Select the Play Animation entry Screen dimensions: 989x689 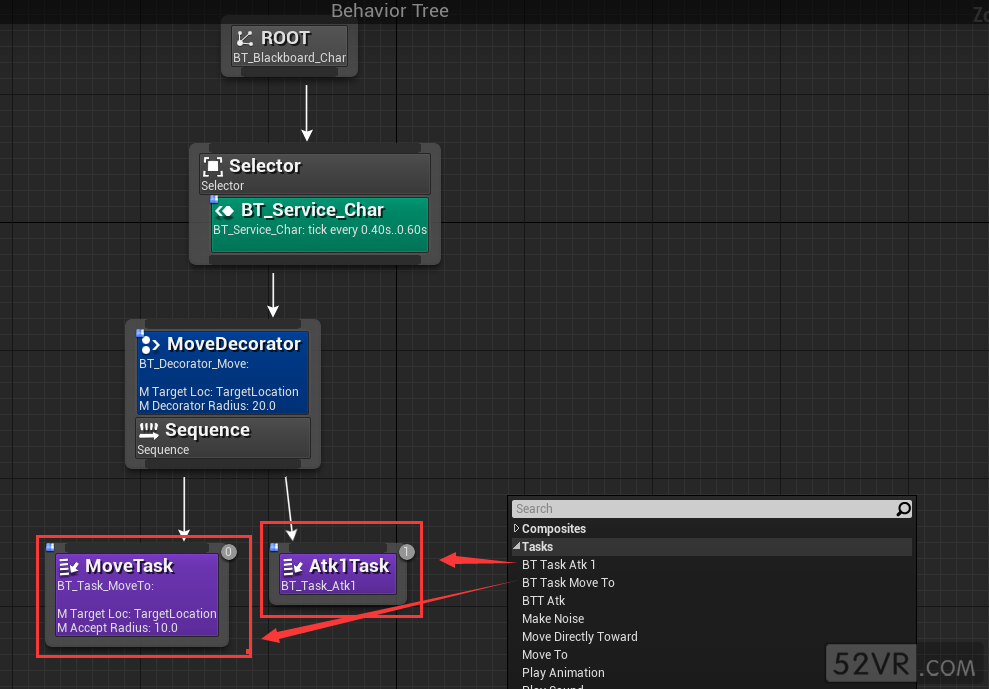pyautogui.click(x=563, y=673)
